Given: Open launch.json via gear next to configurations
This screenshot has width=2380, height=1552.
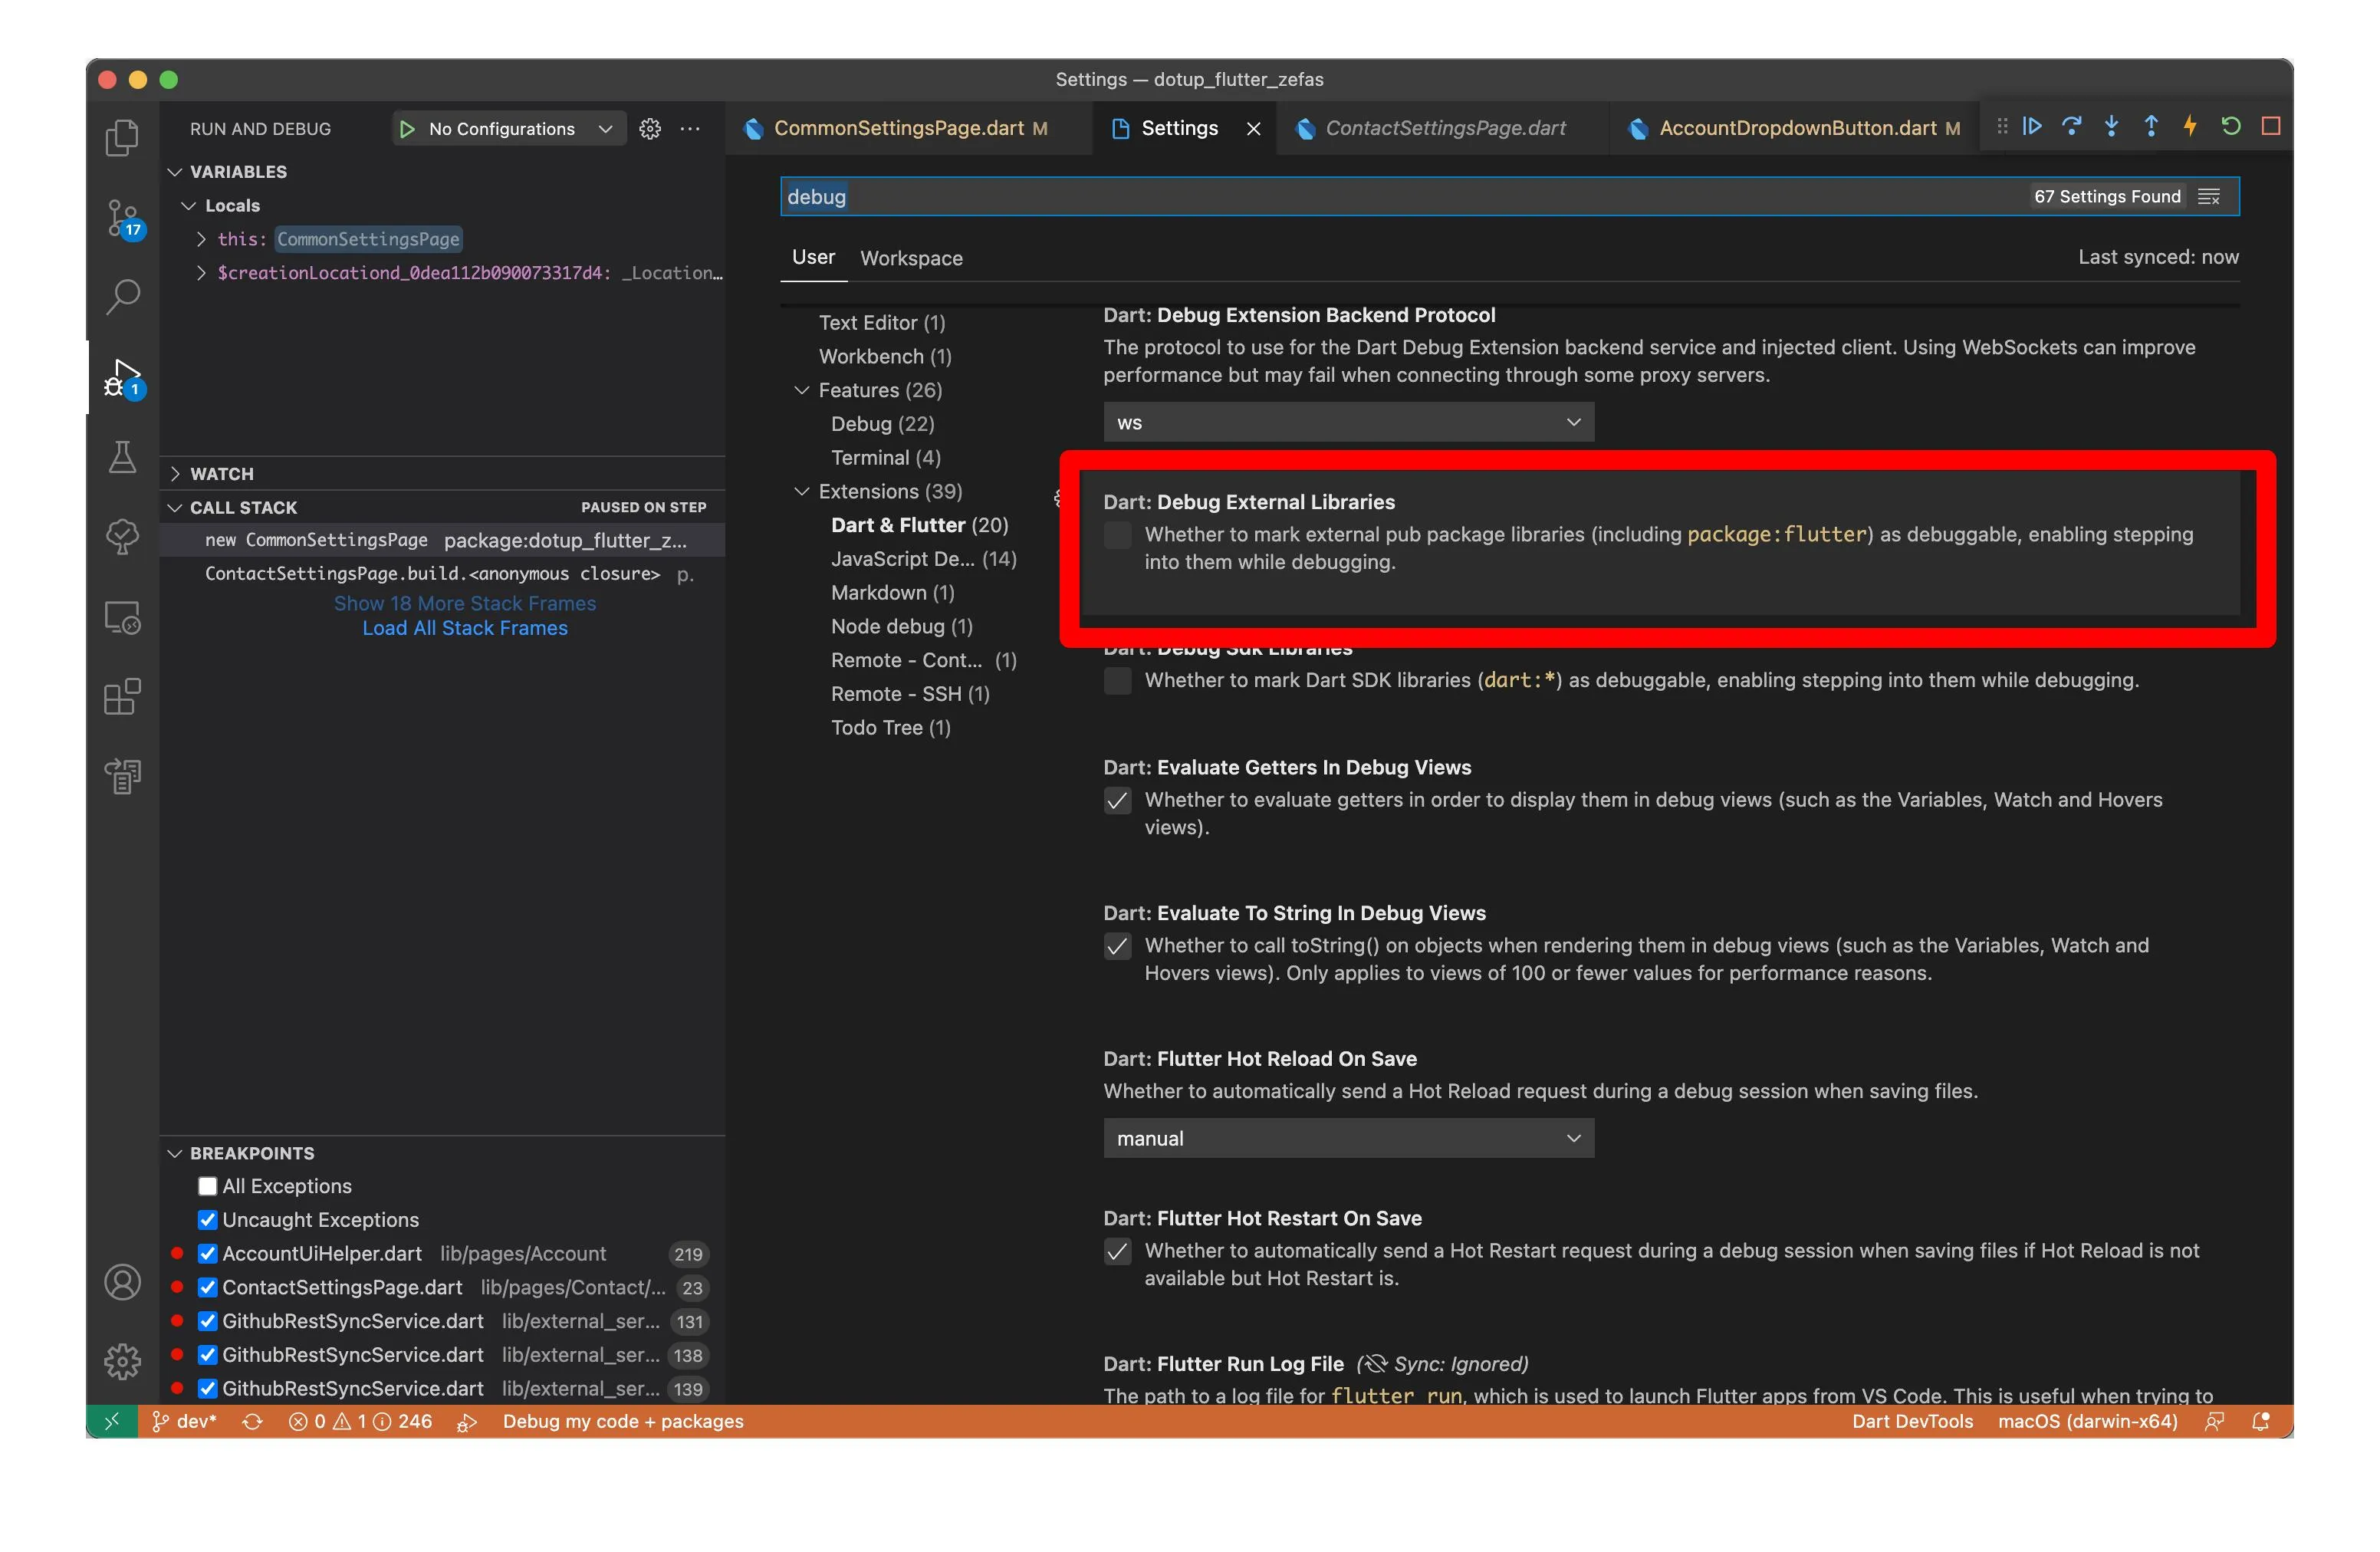Looking at the screenshot, I should click(650, 129).
